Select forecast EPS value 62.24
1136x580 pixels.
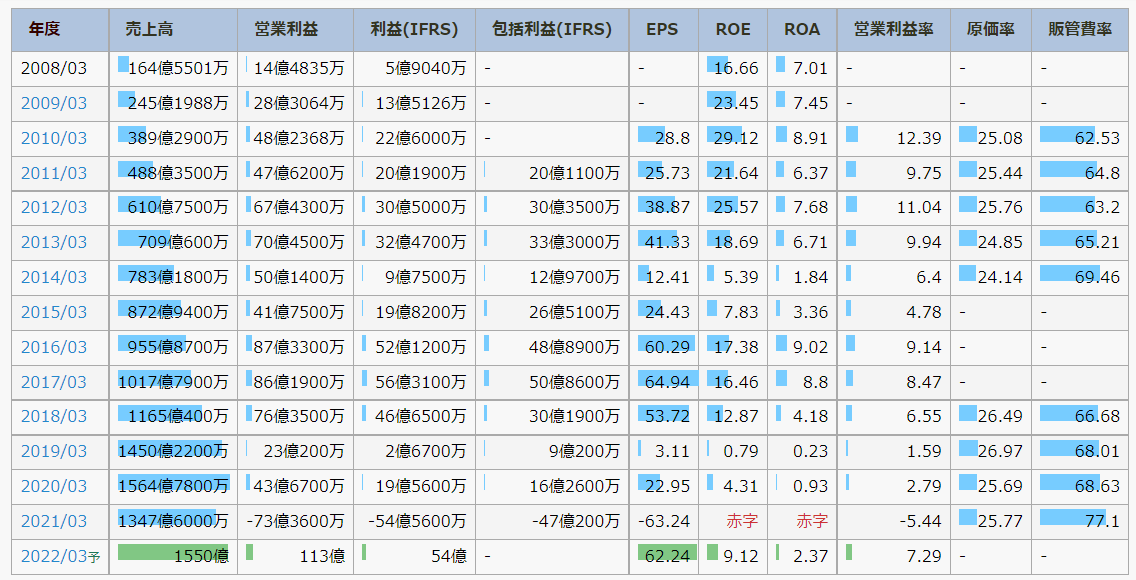(667, 557)
